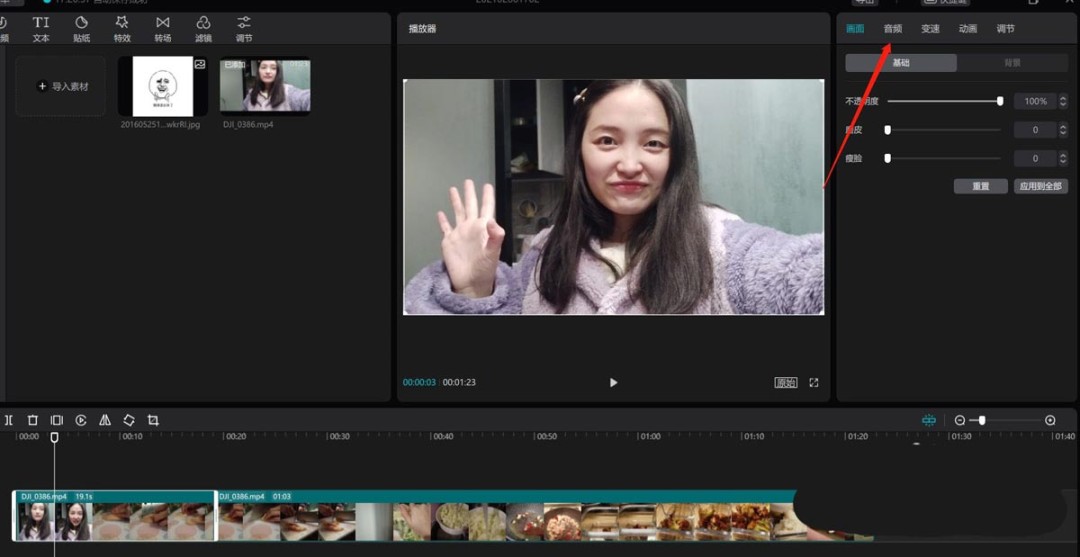This screenshot has width=1080, height=557.
Task: Click the 导入素材 import media button
Action: coord(61,86)
